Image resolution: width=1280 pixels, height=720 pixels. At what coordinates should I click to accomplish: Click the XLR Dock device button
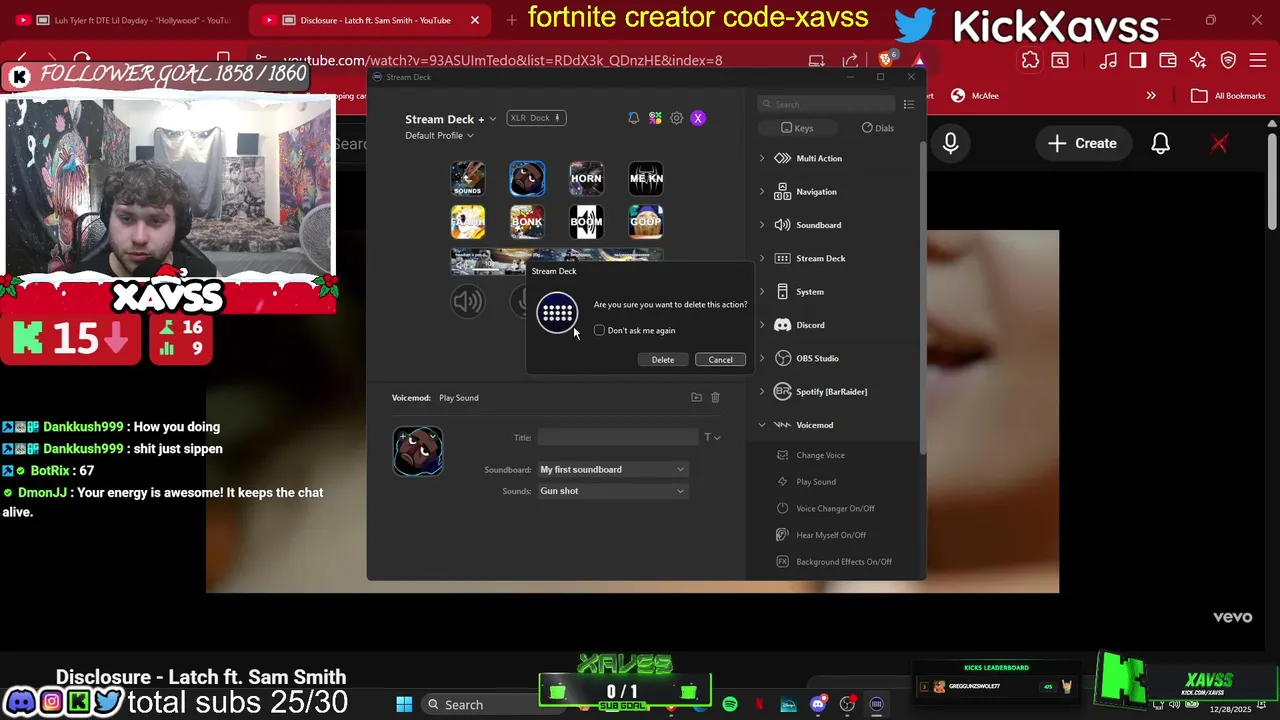tap(537, 118)
